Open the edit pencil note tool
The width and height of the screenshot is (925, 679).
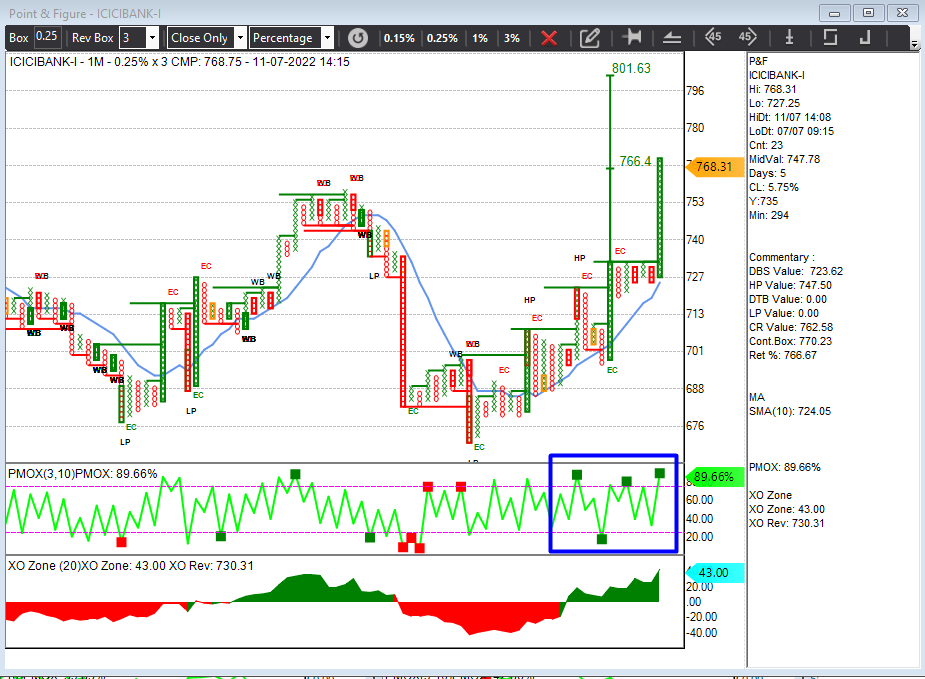coord(589,38)
